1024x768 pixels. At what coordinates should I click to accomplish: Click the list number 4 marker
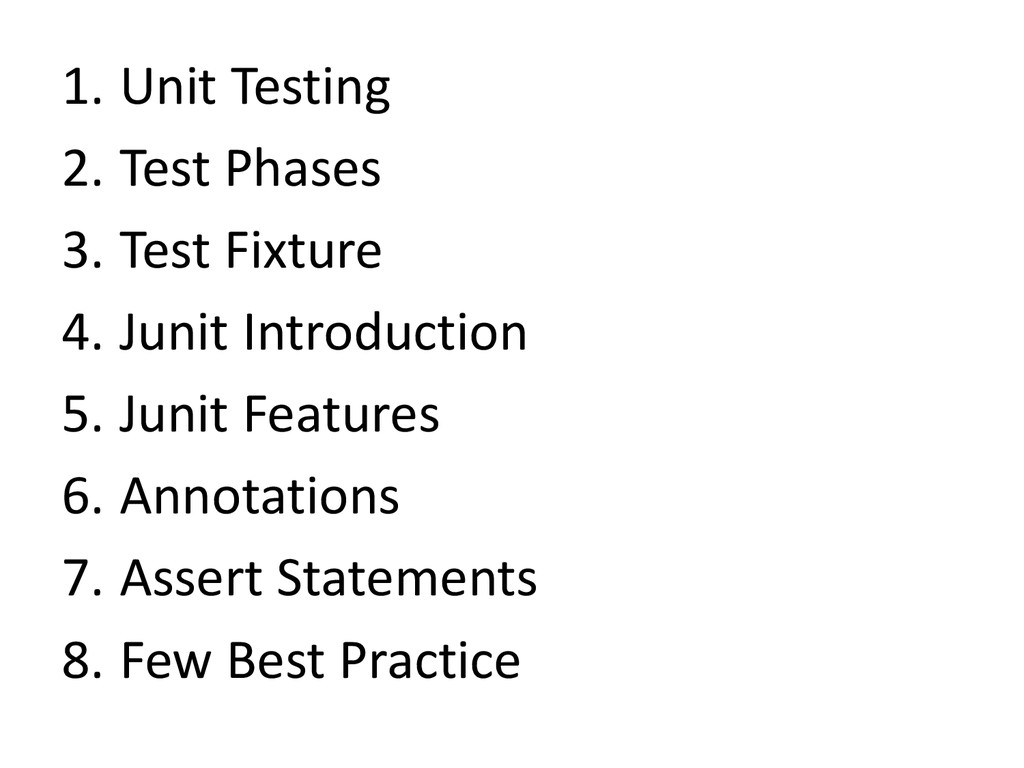[x=82, y=332]
